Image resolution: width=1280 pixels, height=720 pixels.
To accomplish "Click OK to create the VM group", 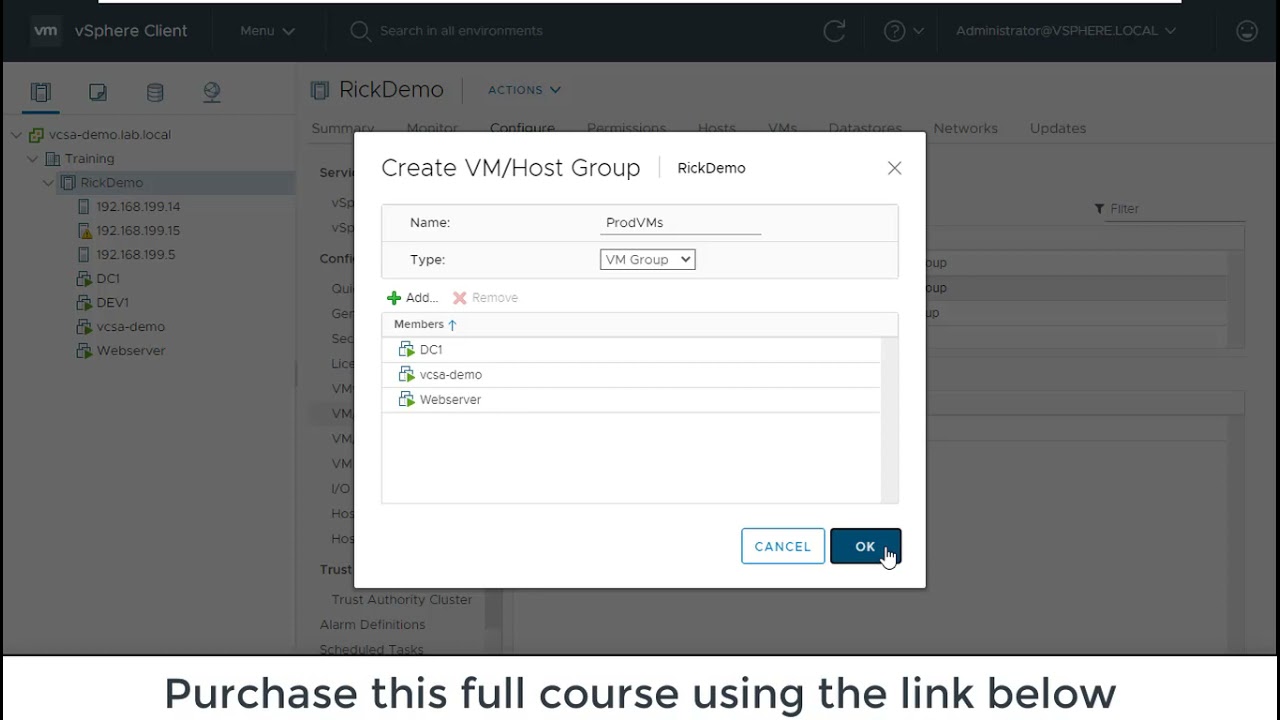I will [865, 546].
